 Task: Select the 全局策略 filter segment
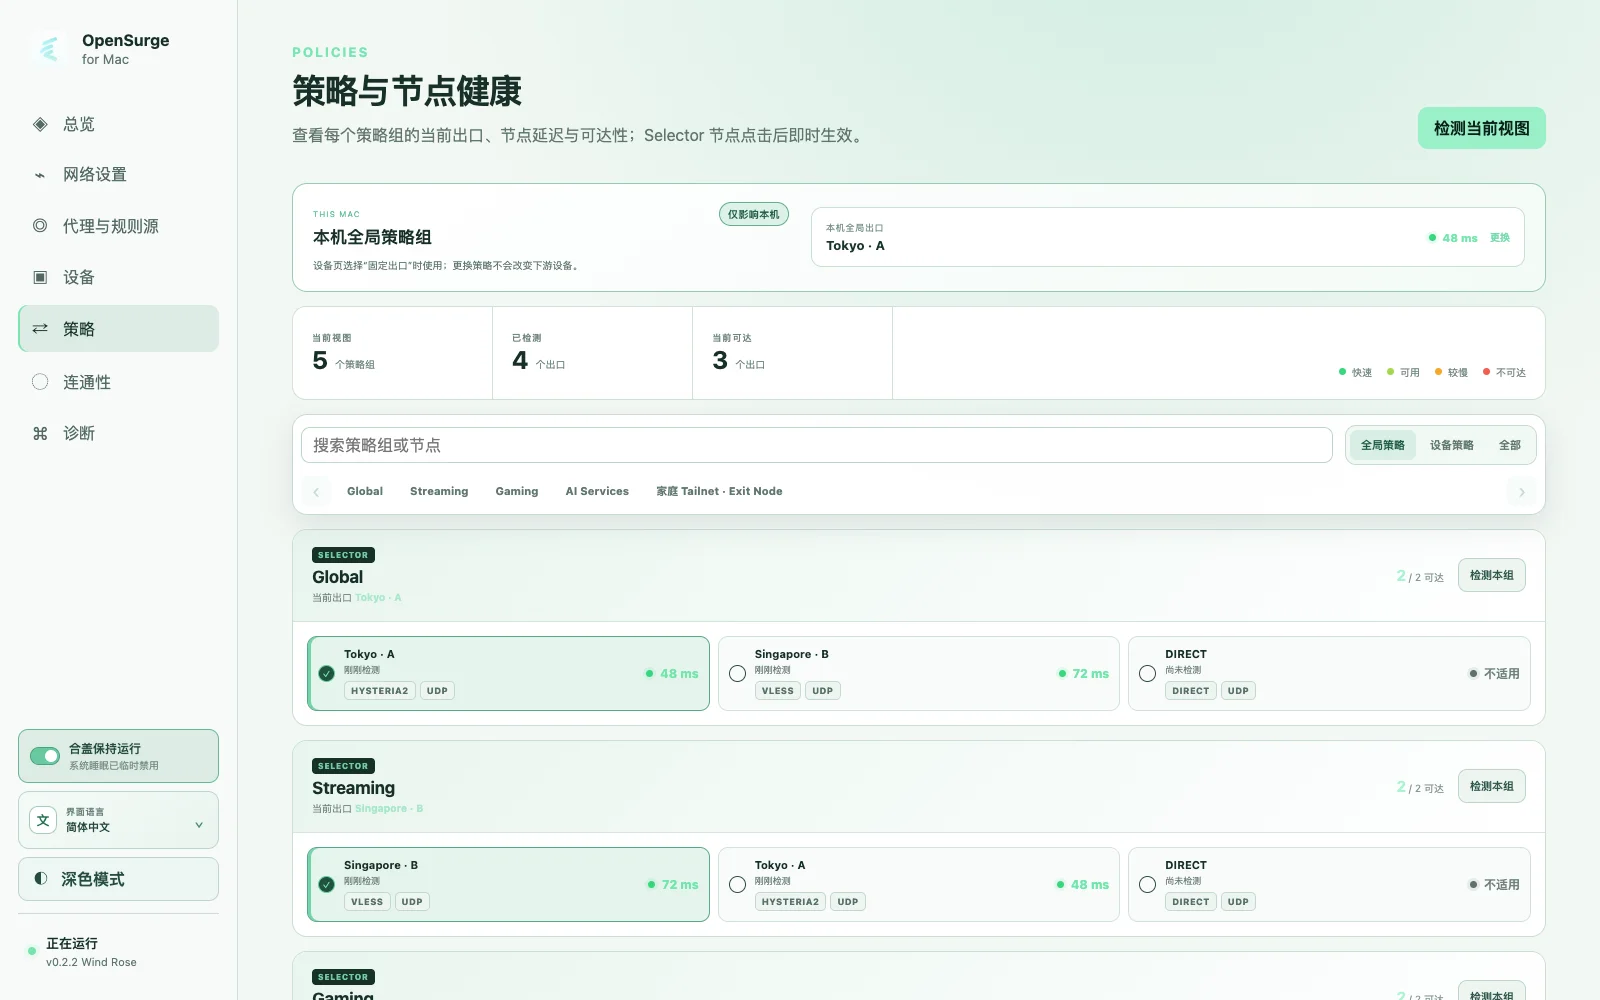[x=1383, y=445]
